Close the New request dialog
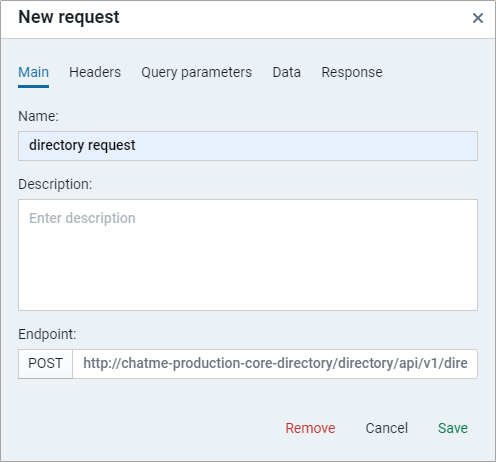The image size is (496, 462). (x=478, y=18)
